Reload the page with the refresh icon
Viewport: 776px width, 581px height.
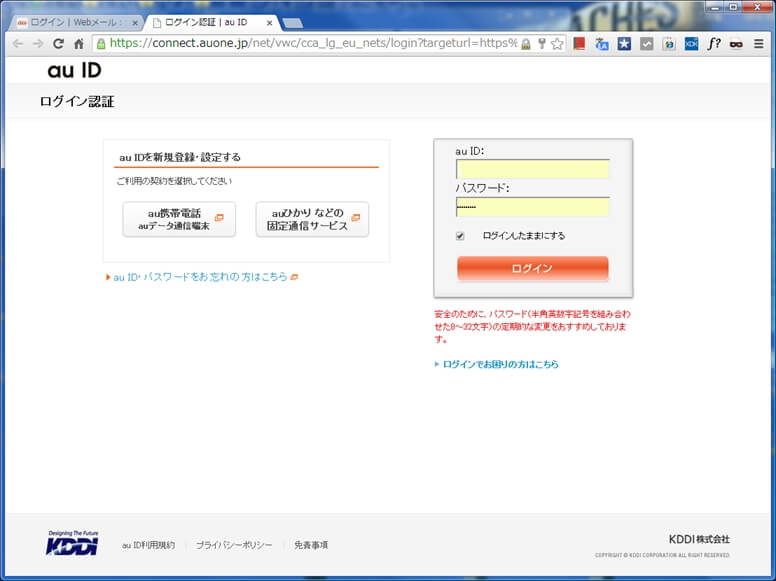coord(58,44)
